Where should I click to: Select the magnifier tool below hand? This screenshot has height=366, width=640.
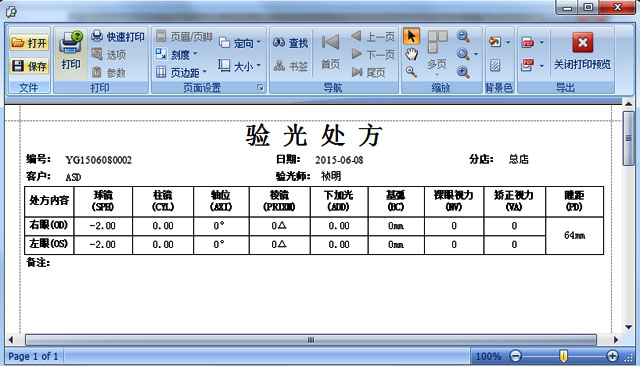(411, 72)
